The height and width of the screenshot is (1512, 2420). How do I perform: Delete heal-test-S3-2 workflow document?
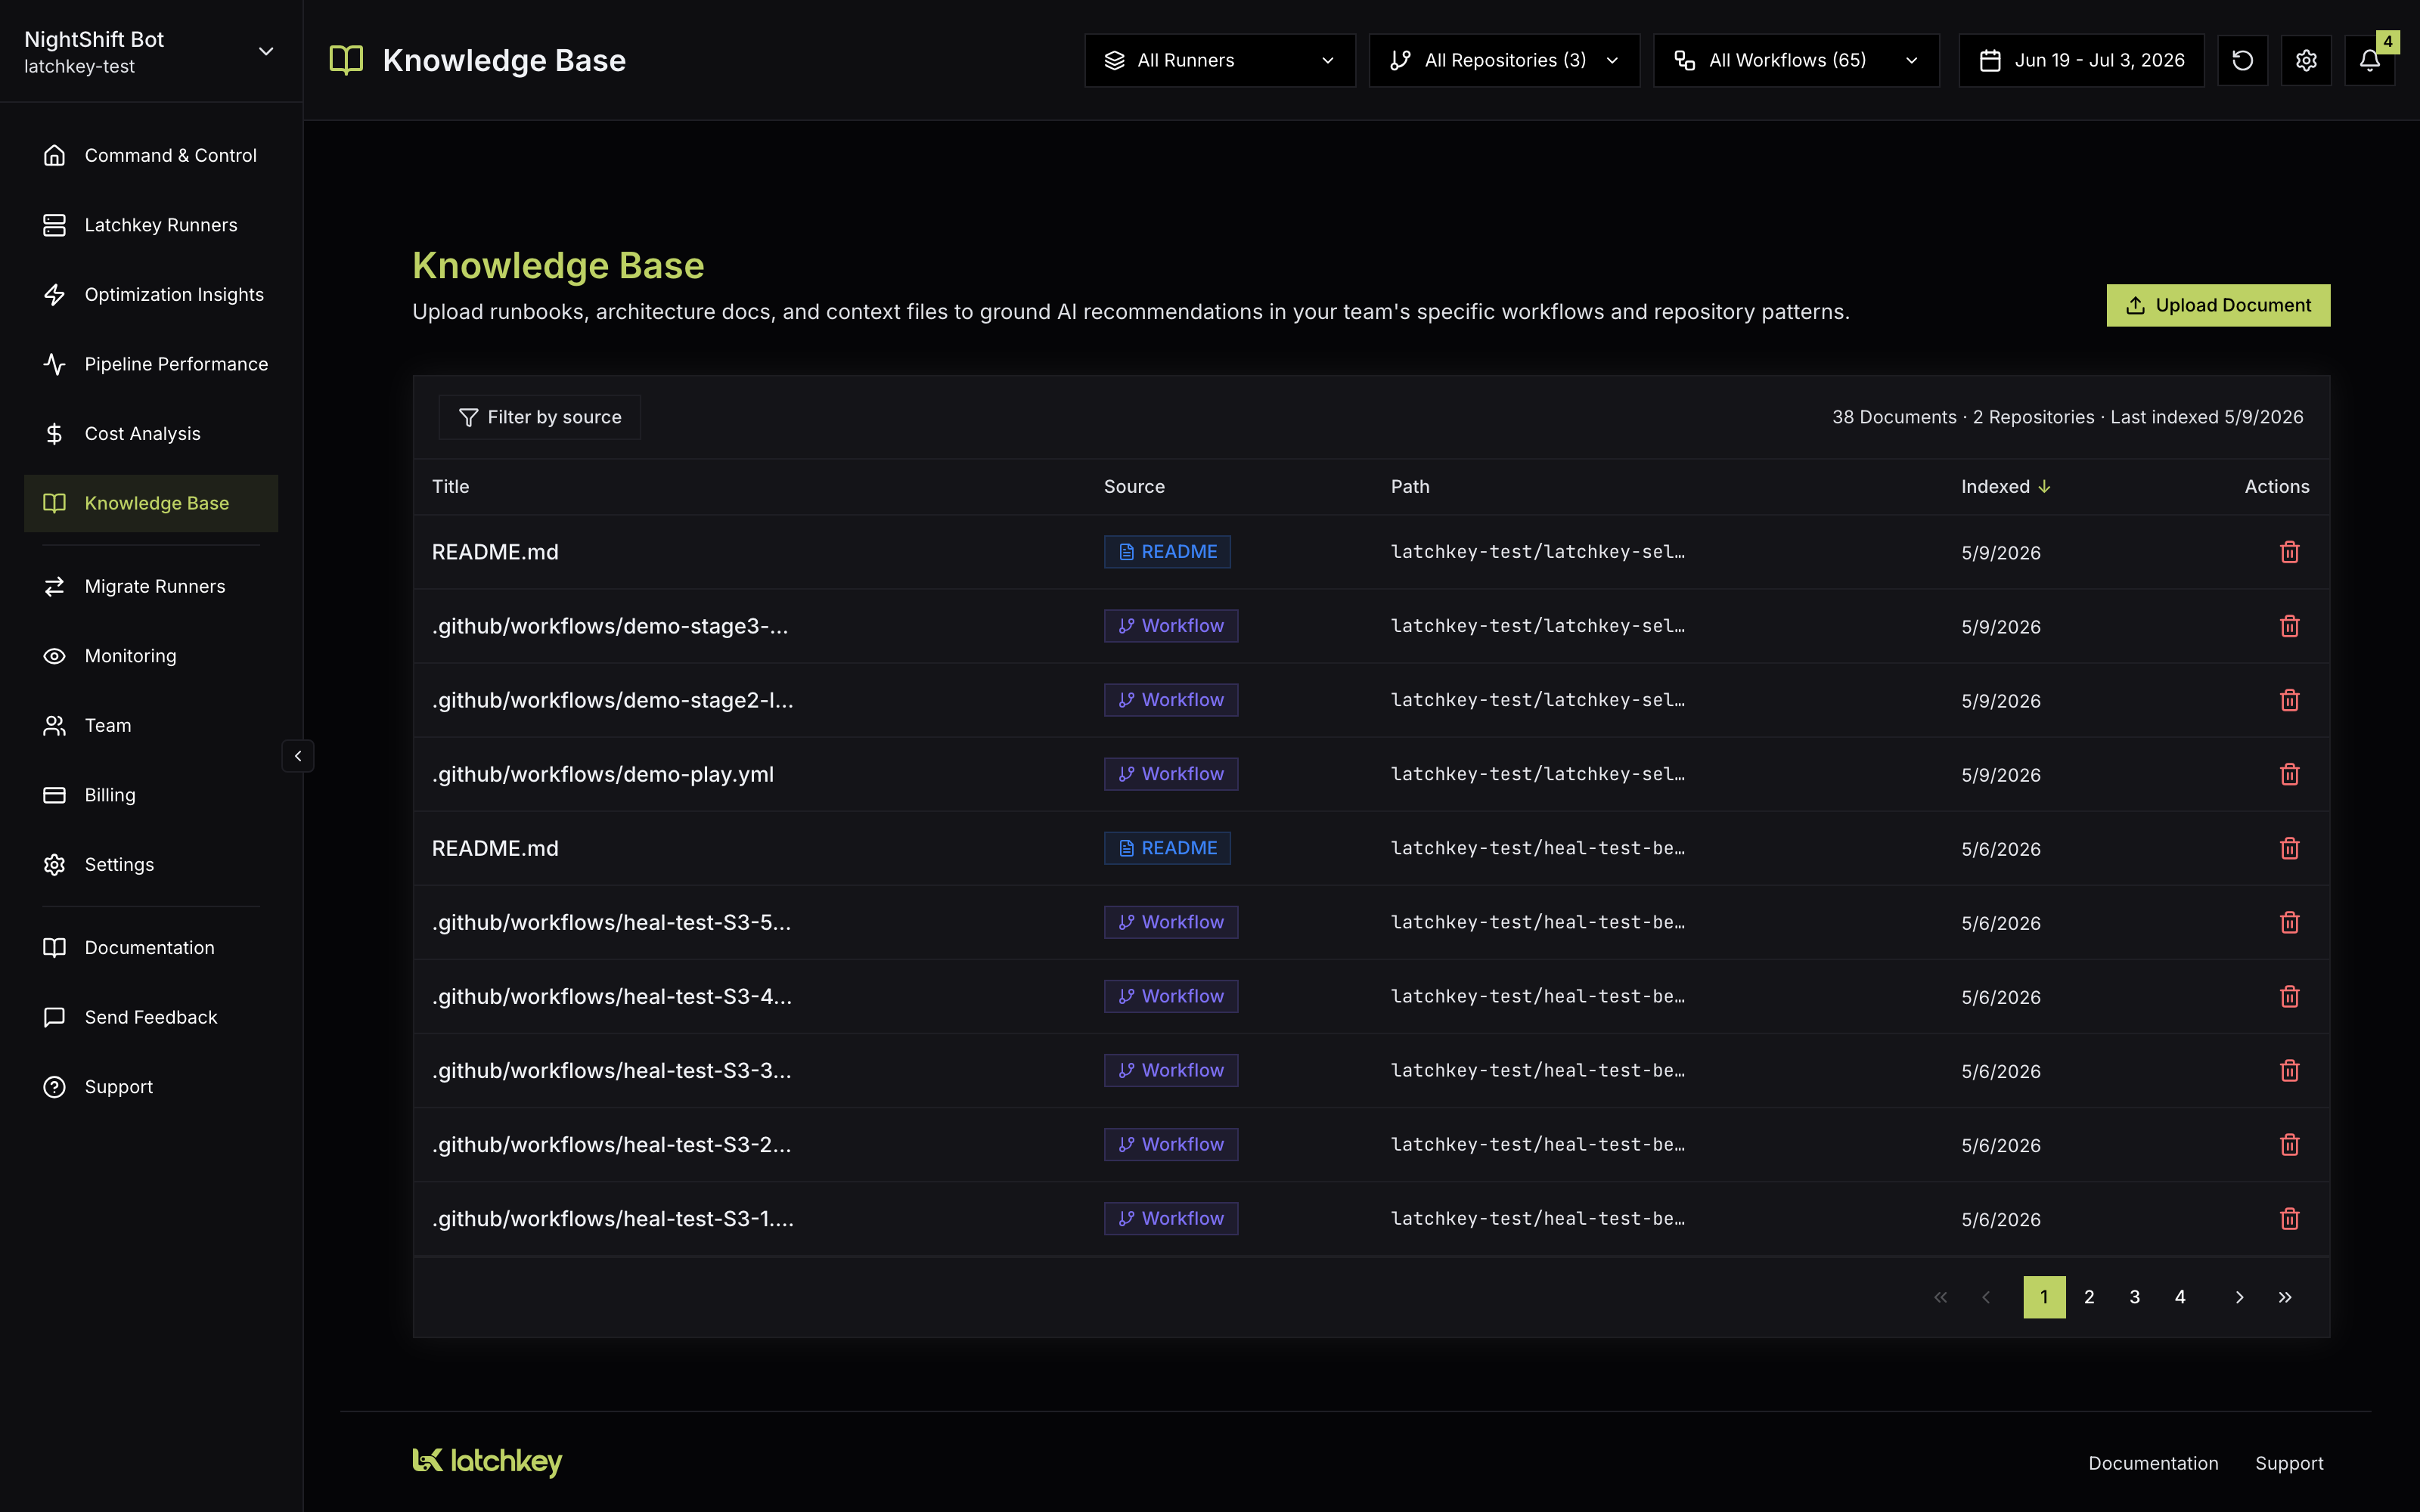click(2289, 1144)
